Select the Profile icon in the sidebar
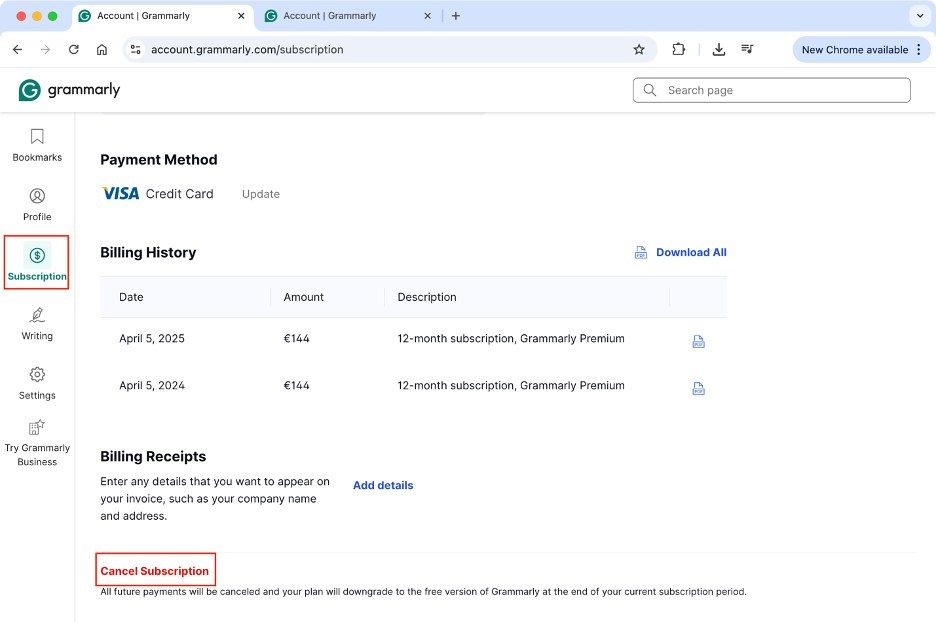The image size is (936, 622). click(36, 204)
